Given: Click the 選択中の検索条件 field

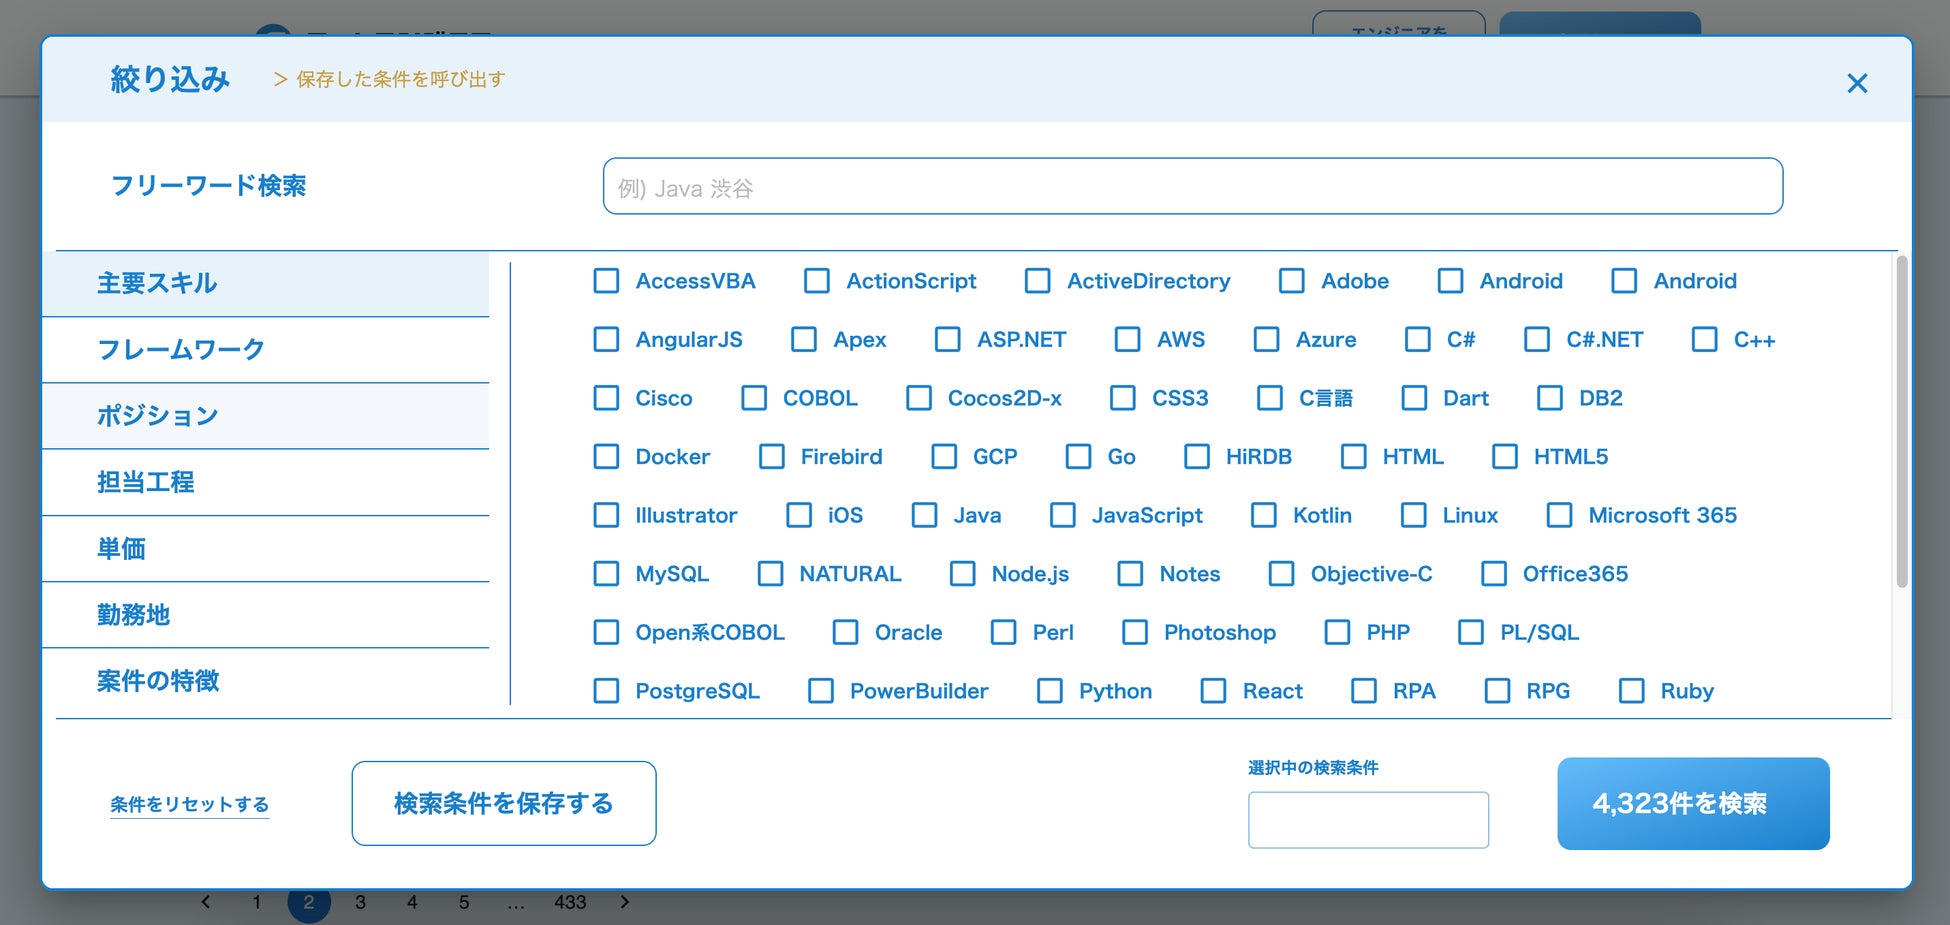Looking at the screenshot, I should 1368,820.
